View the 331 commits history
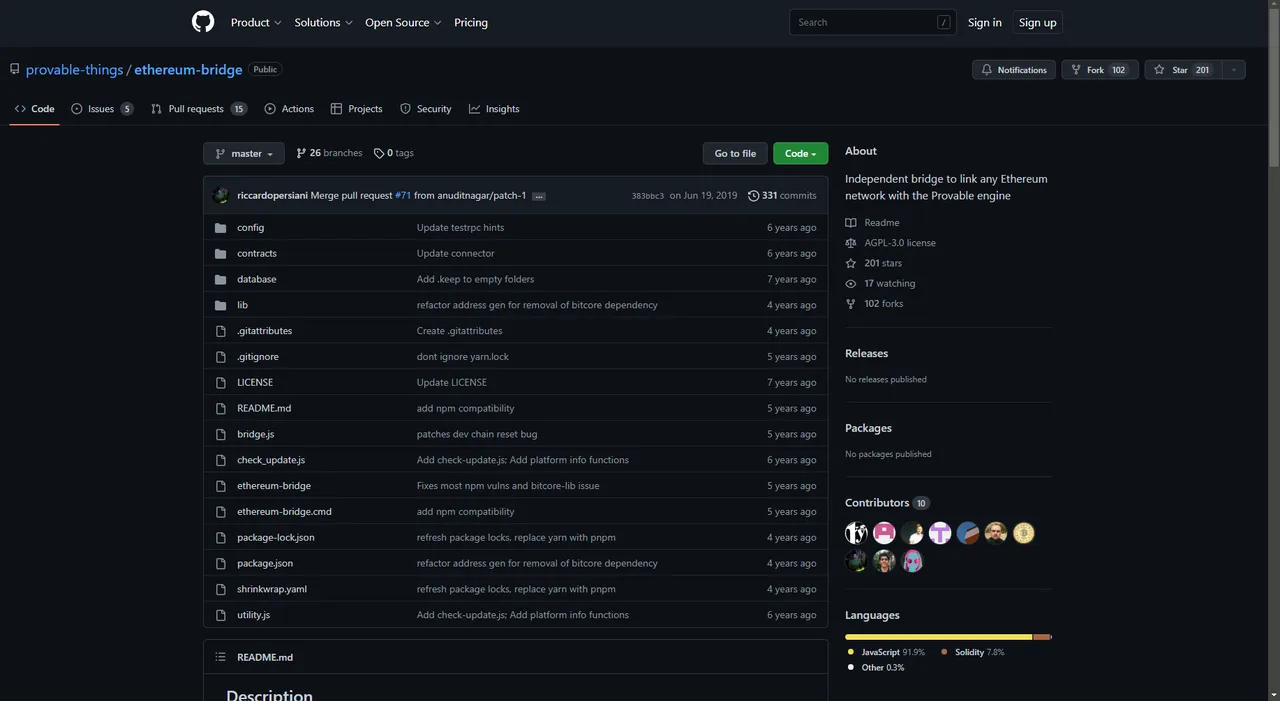 coord(782,196)
